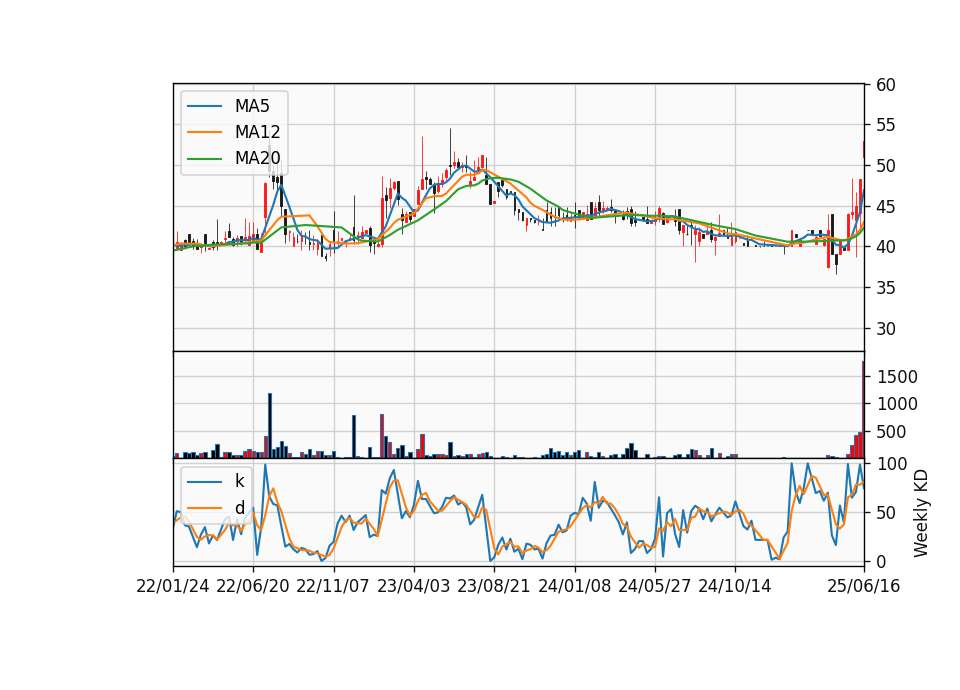Viewport: 960px width, 690px height.
Task: Click the volume axis label 1000
Action: [x=897, y=404]
